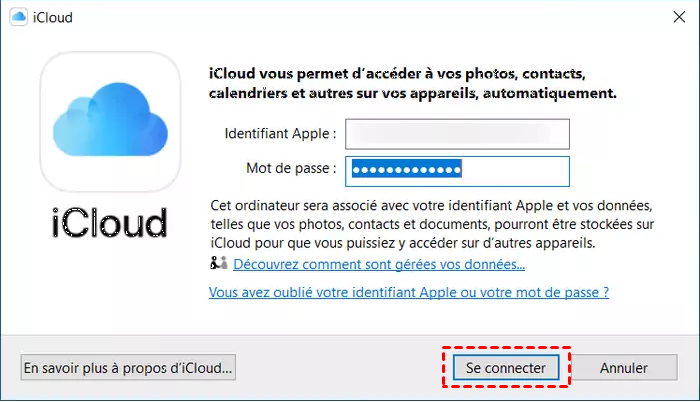Close the iCloud sign-in window
This screenshot has width=700, height=402.
(676, 17)
